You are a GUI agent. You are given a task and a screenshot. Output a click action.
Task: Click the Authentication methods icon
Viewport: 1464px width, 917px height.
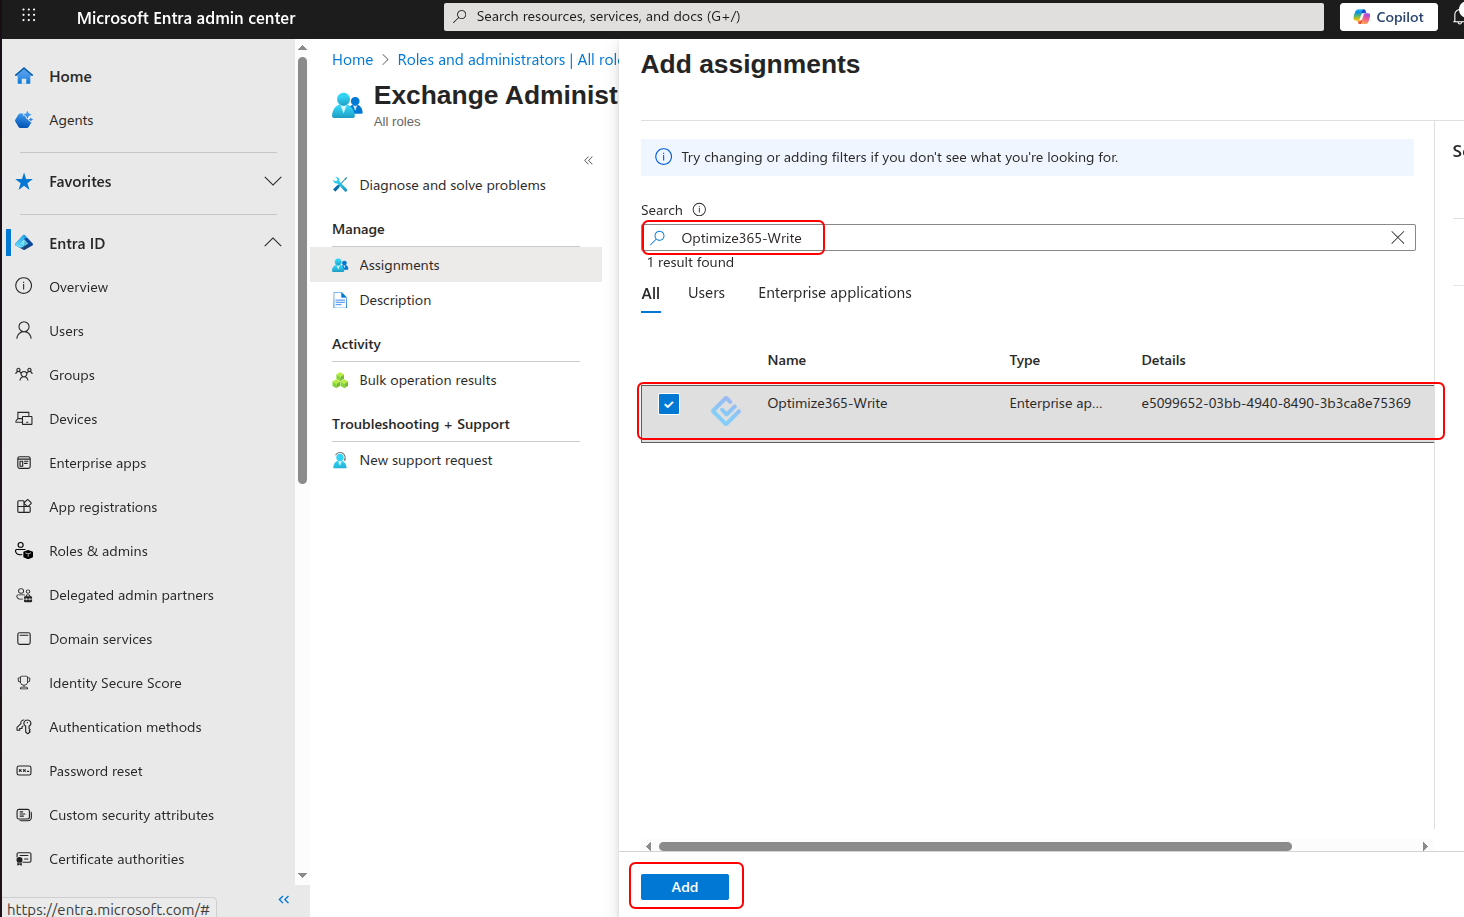click(x=24, y=727)
